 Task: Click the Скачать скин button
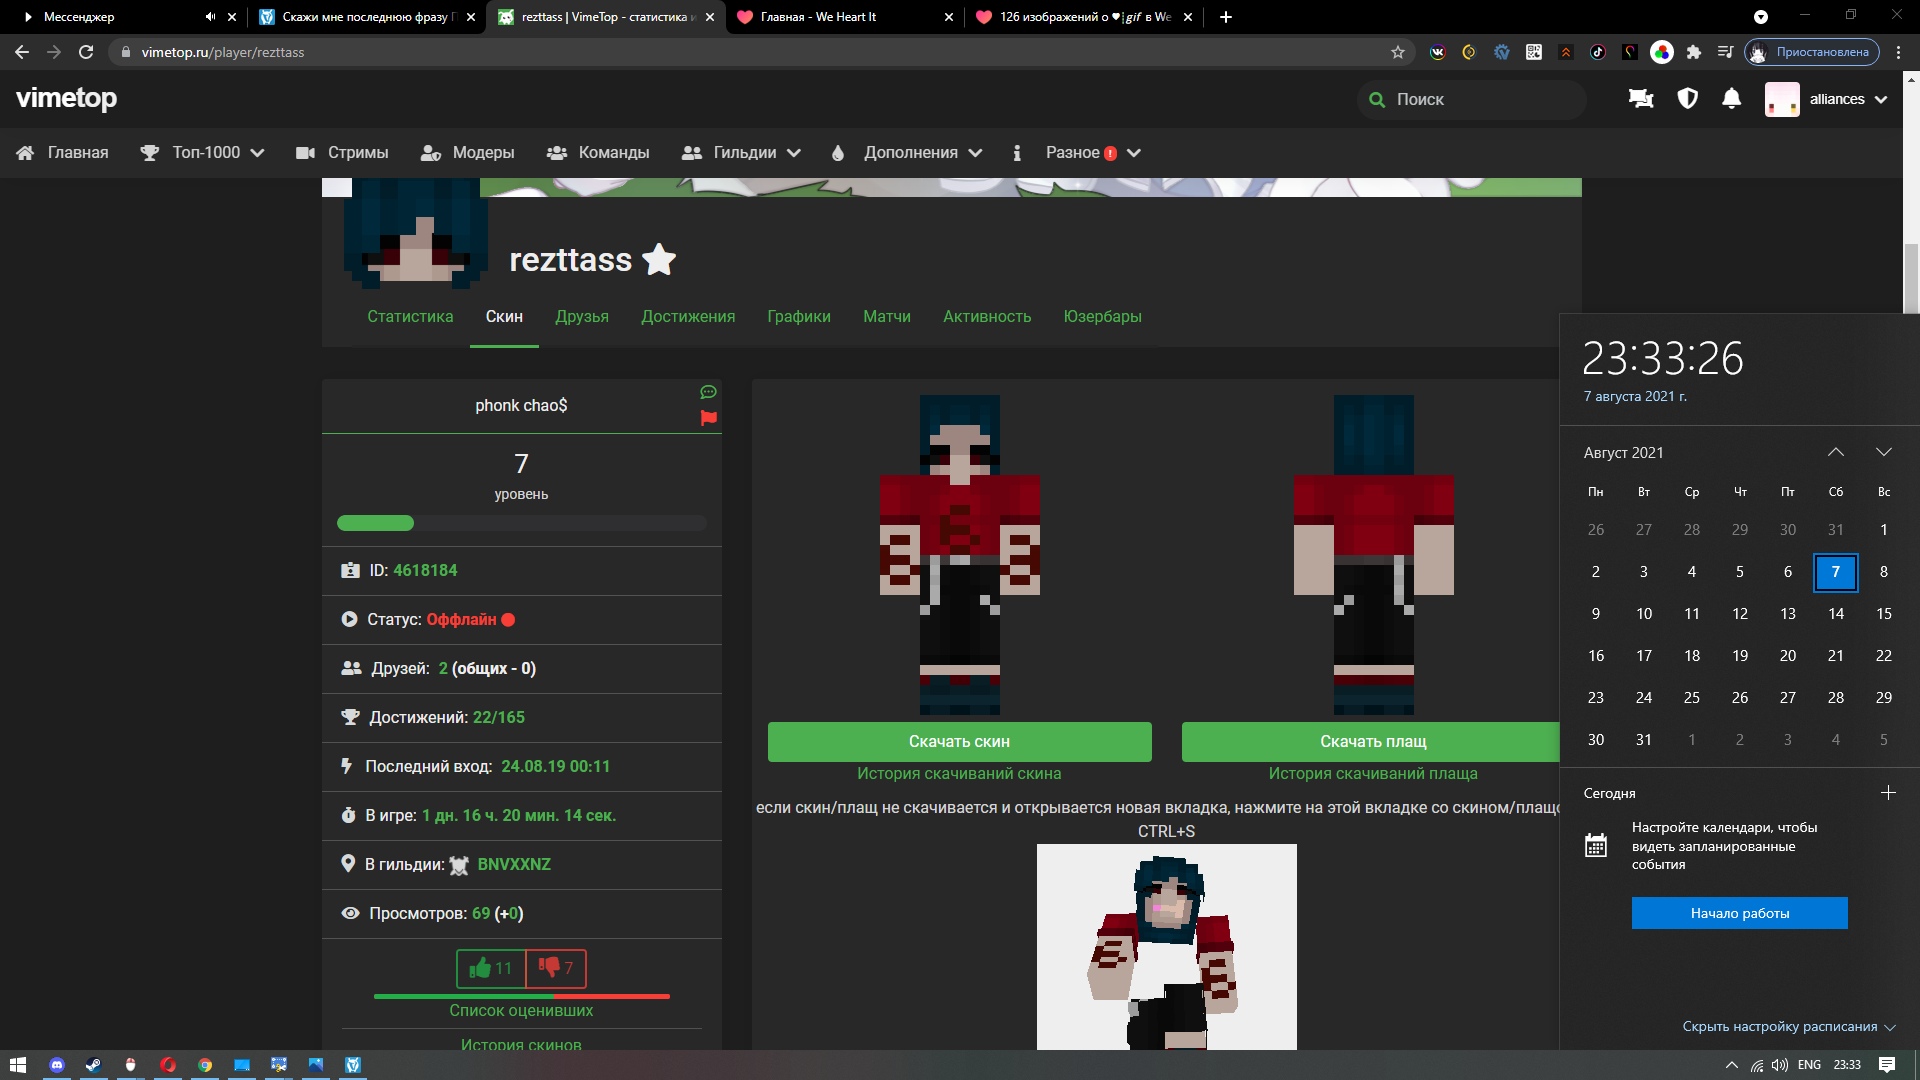959,742
